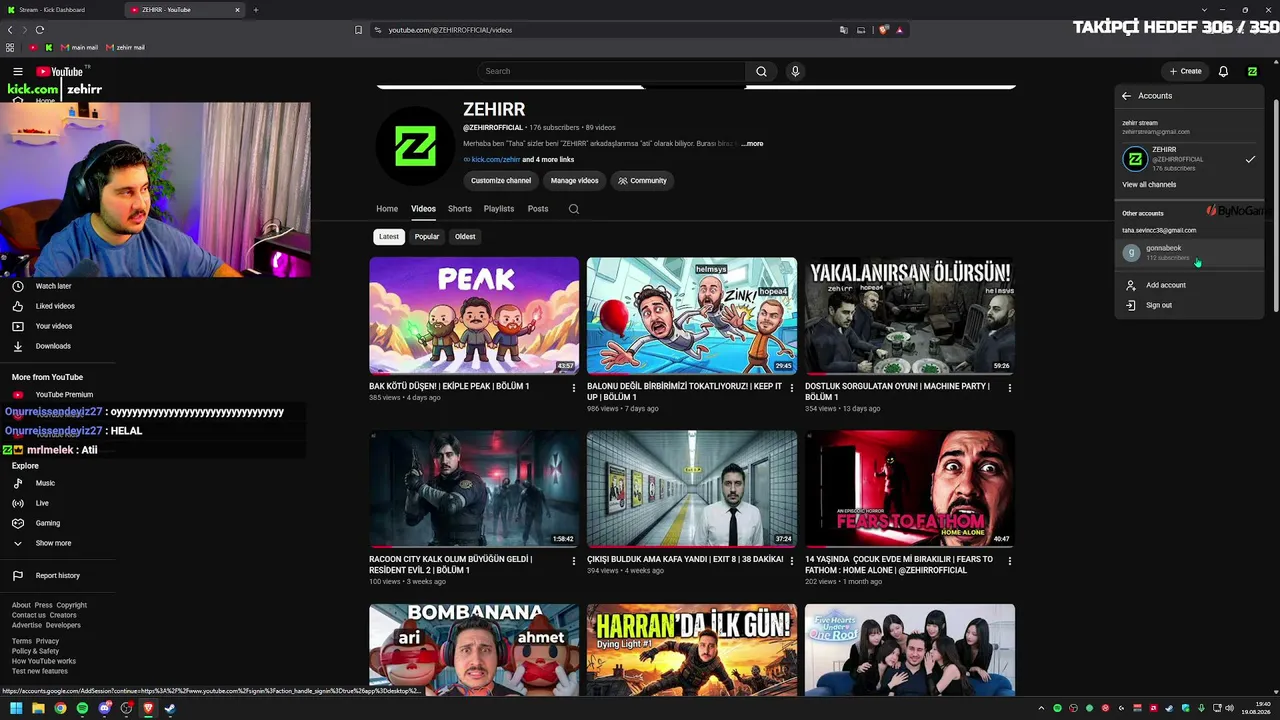Go back using the Accounts panel arrow
Image resolution: width=1280 pixels, height=720 pixels.
pyautogui.click(x=1126, y=96)
